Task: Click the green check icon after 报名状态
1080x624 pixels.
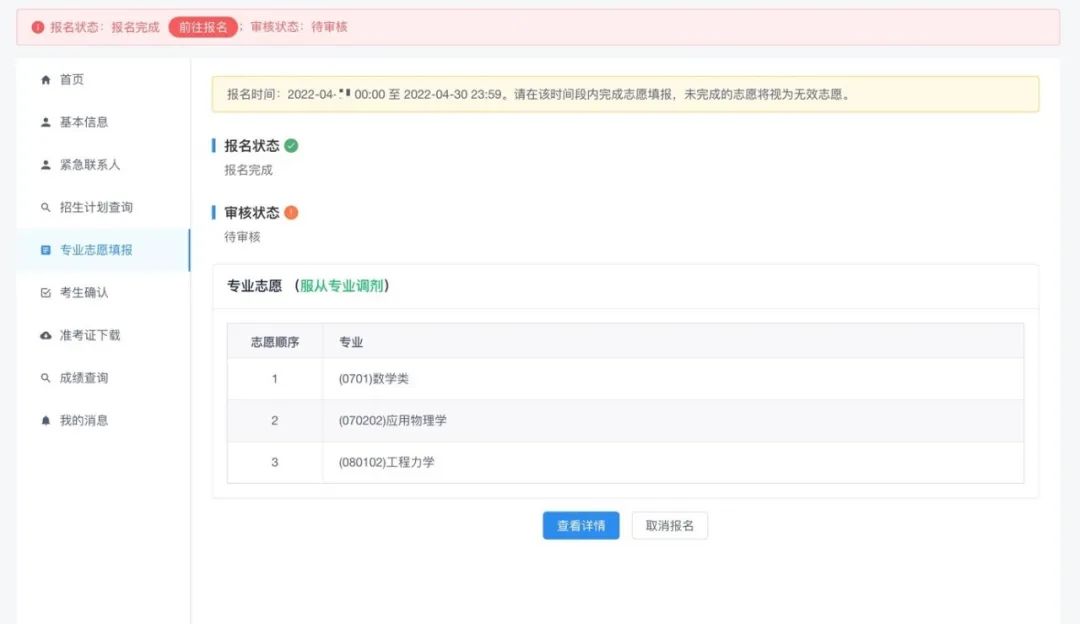Action: click(x=289, y=144)
